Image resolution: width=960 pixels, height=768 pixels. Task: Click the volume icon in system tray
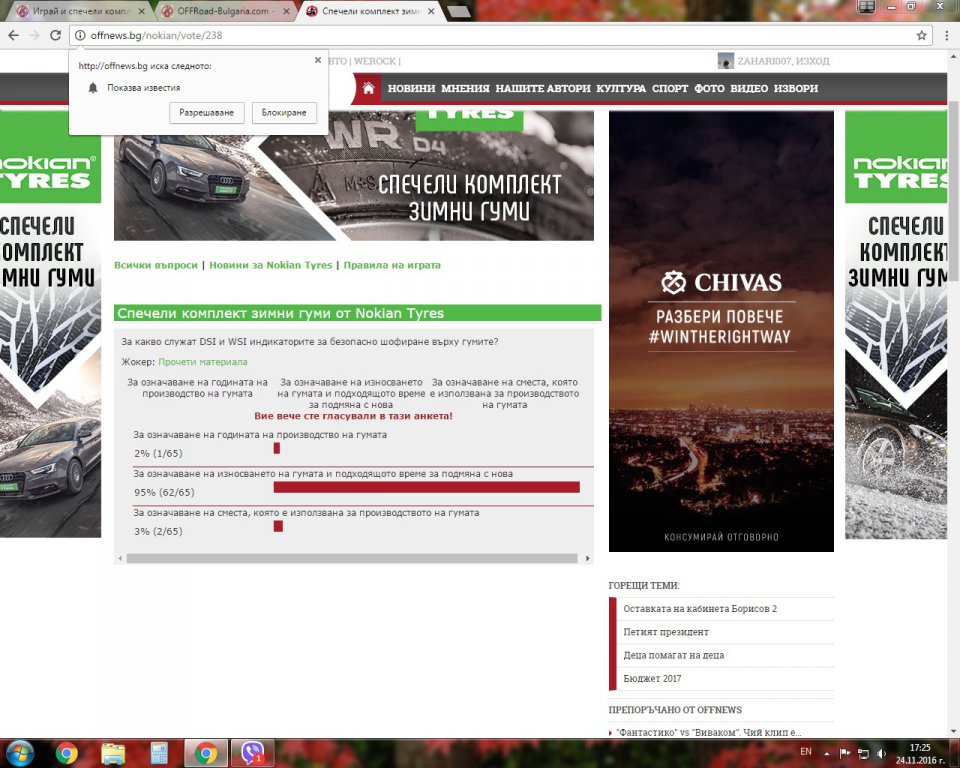coord(879,752)
